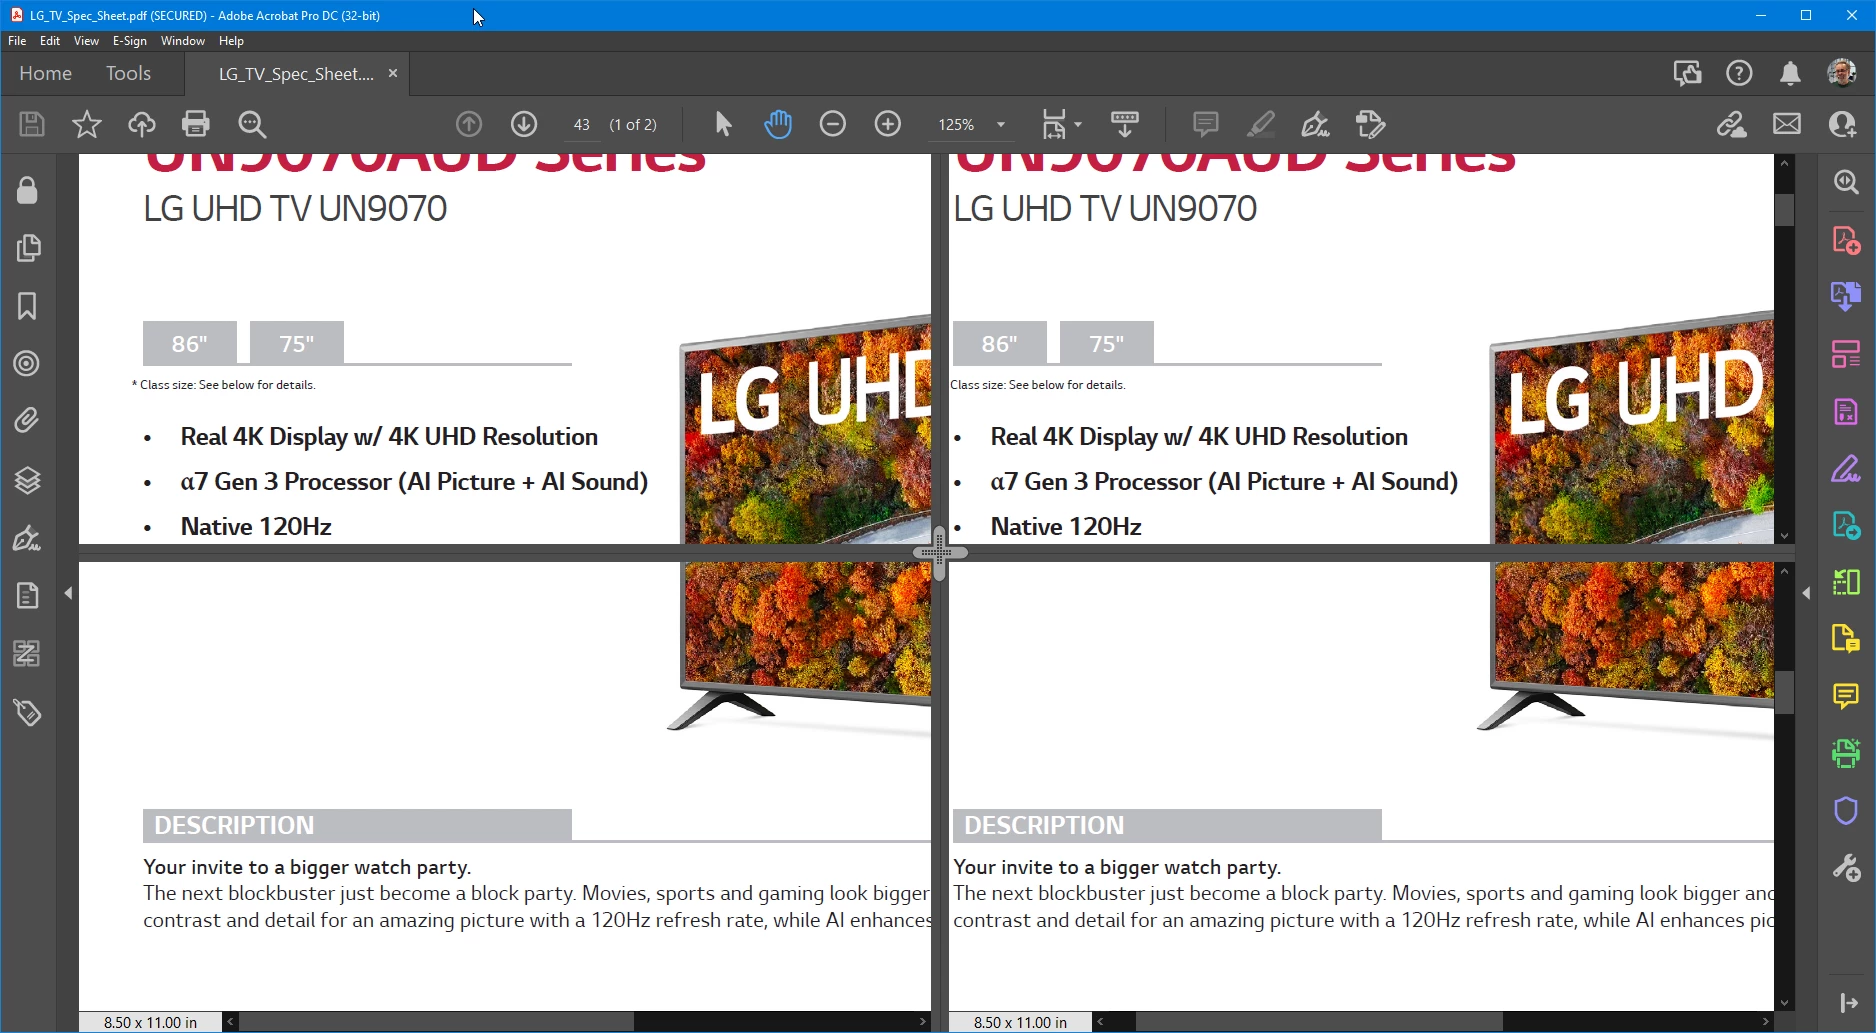
Task: Switch to the Home tab
Action: point(46,73)
